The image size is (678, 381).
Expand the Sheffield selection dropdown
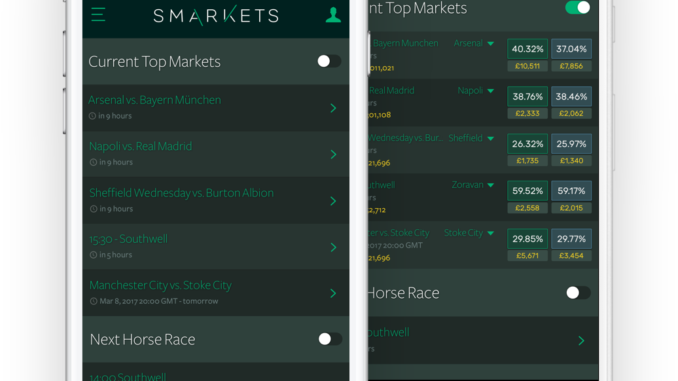coord(490,138)
